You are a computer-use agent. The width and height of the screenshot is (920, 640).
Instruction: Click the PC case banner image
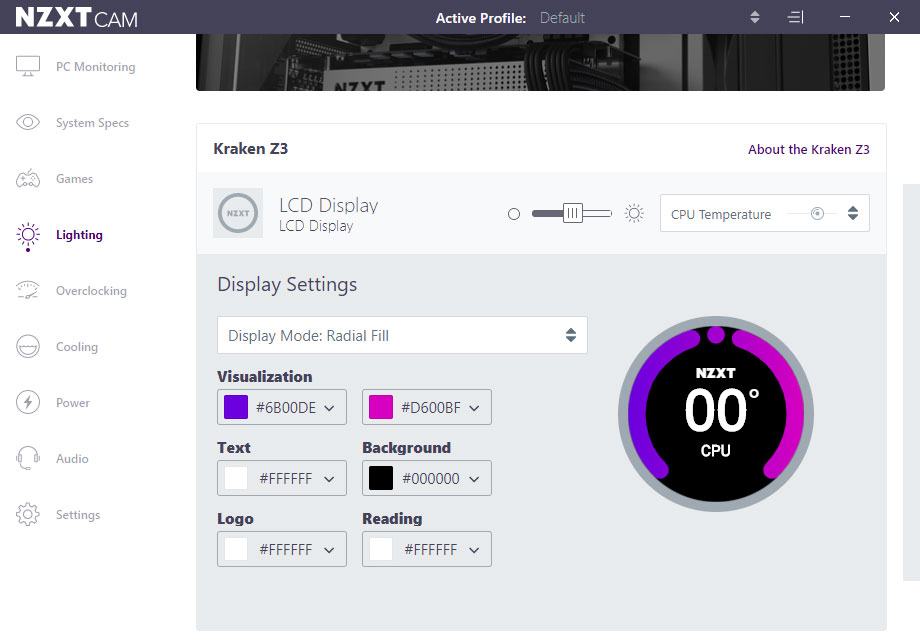pos(540,62)
